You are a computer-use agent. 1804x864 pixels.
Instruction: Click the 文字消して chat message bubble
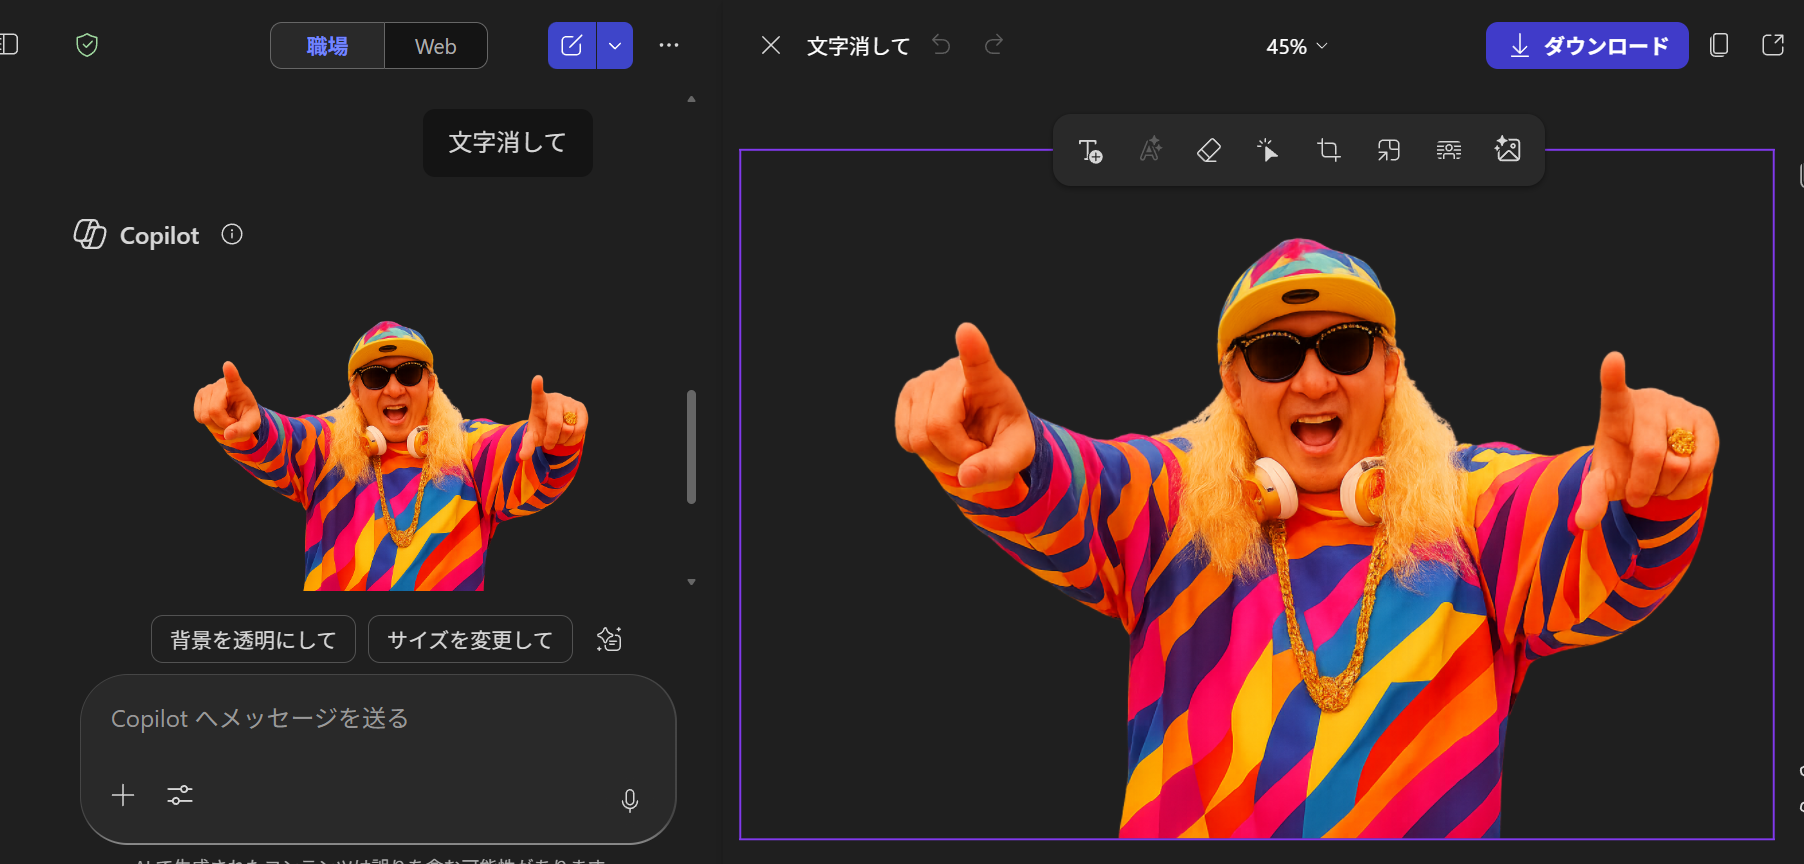pos(507,143)
